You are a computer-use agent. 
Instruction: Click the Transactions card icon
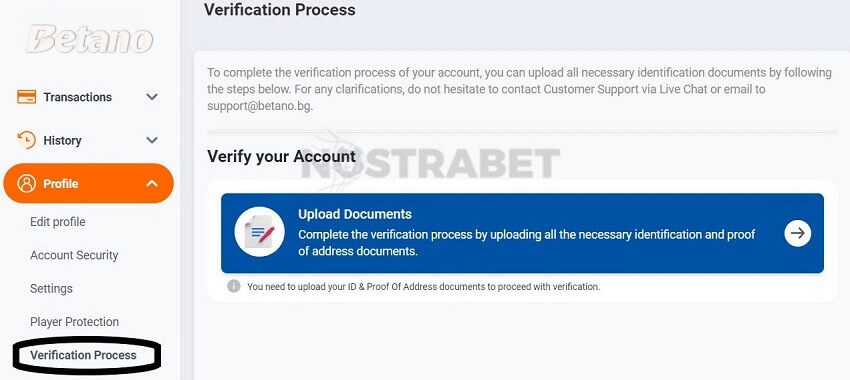(27, 97)
